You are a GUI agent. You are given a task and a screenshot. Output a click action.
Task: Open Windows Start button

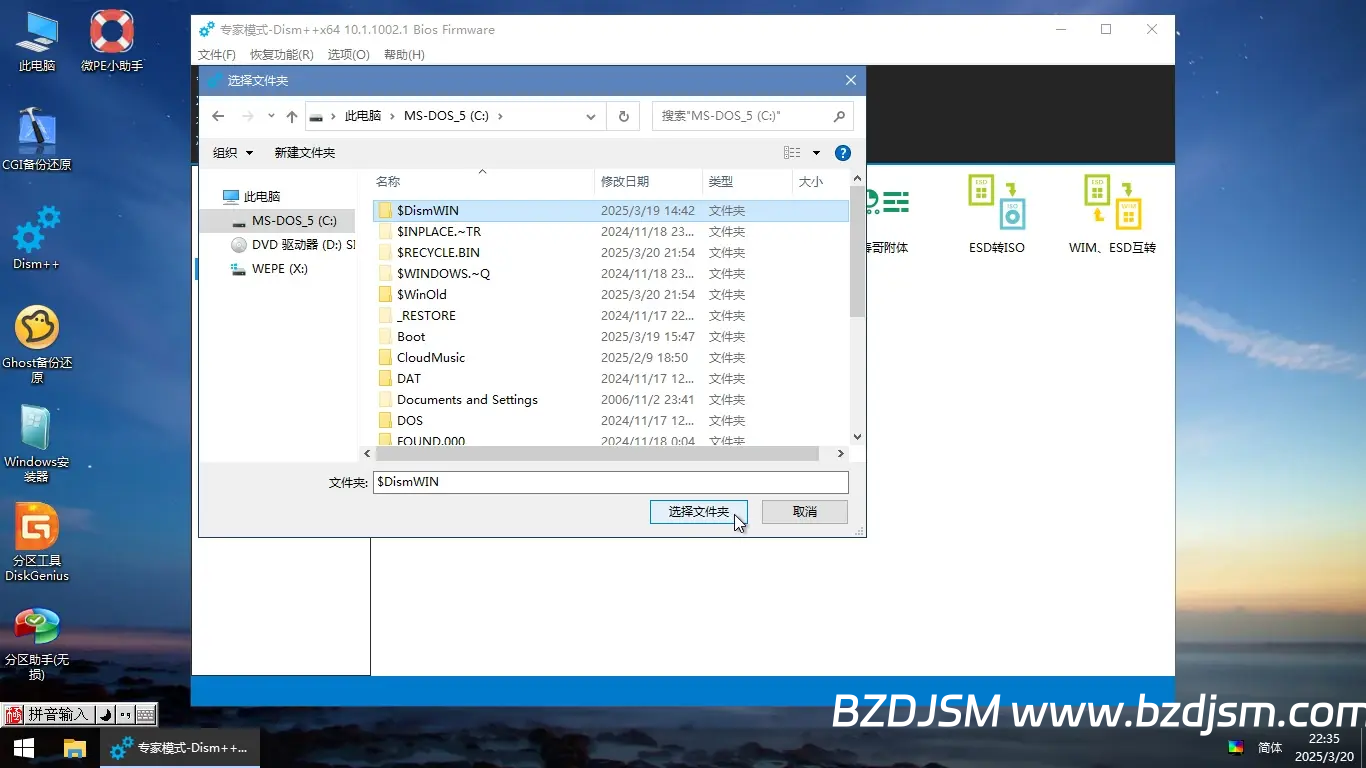click(24, 748)
